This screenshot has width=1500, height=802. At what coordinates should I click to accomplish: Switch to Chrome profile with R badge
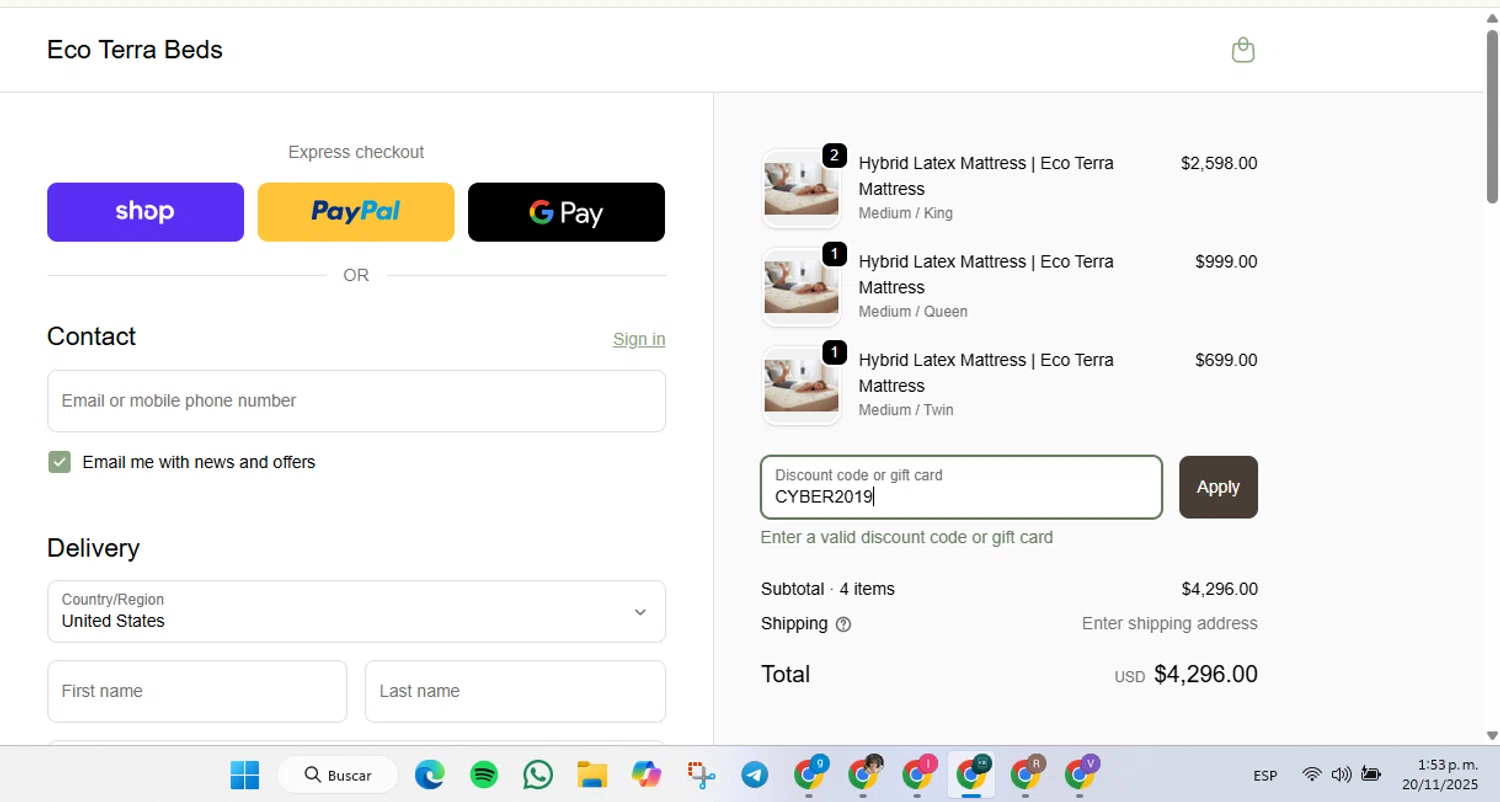1026,773
